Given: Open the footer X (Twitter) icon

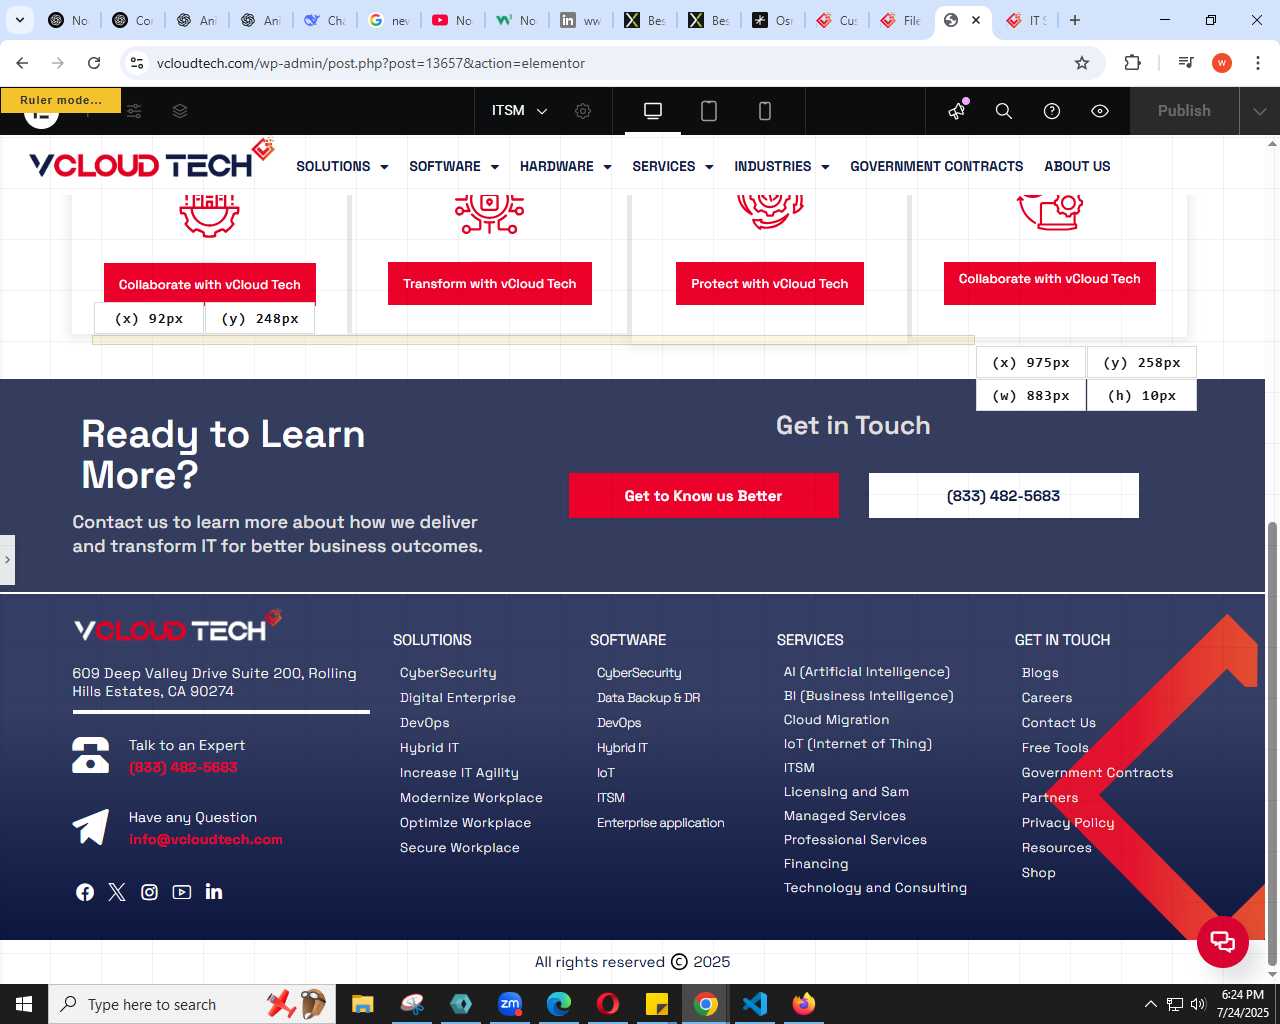Looking at the screenshot, I should coord(117,892).
